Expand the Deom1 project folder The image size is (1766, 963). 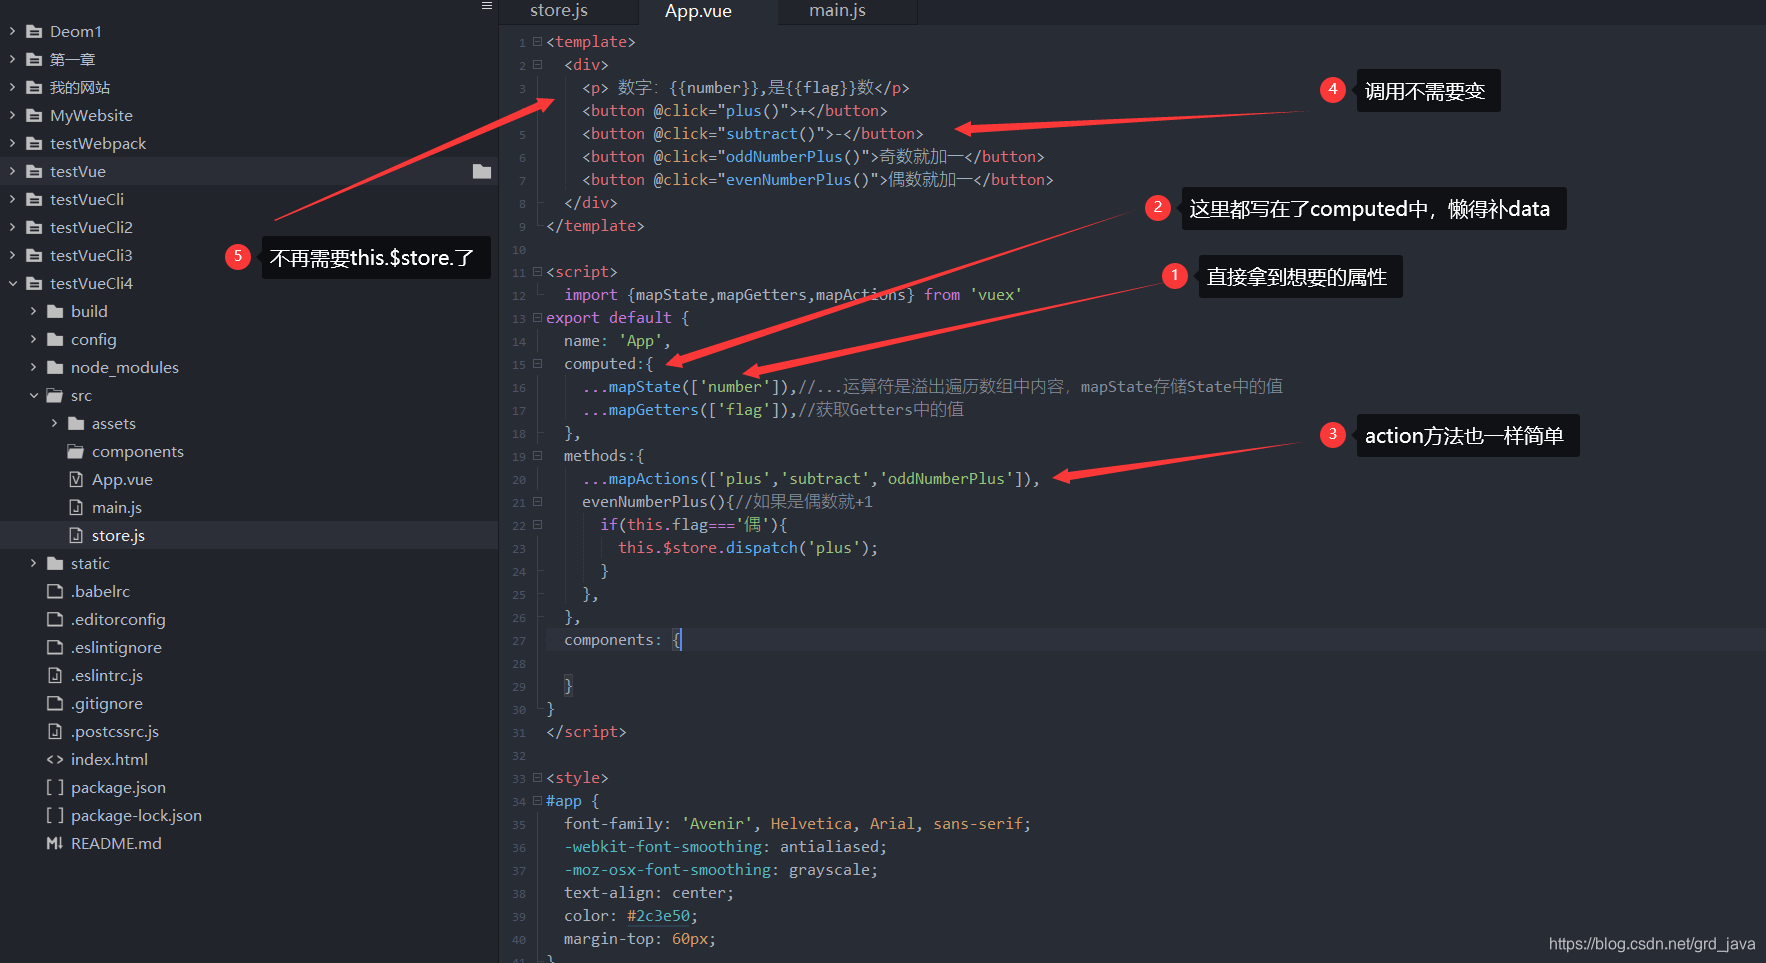tap(12, 32)
